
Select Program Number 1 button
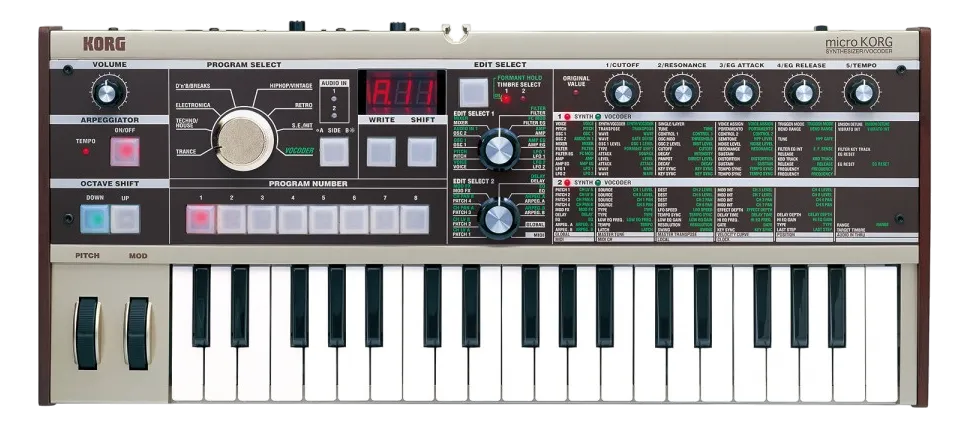(x=200, y=219)
